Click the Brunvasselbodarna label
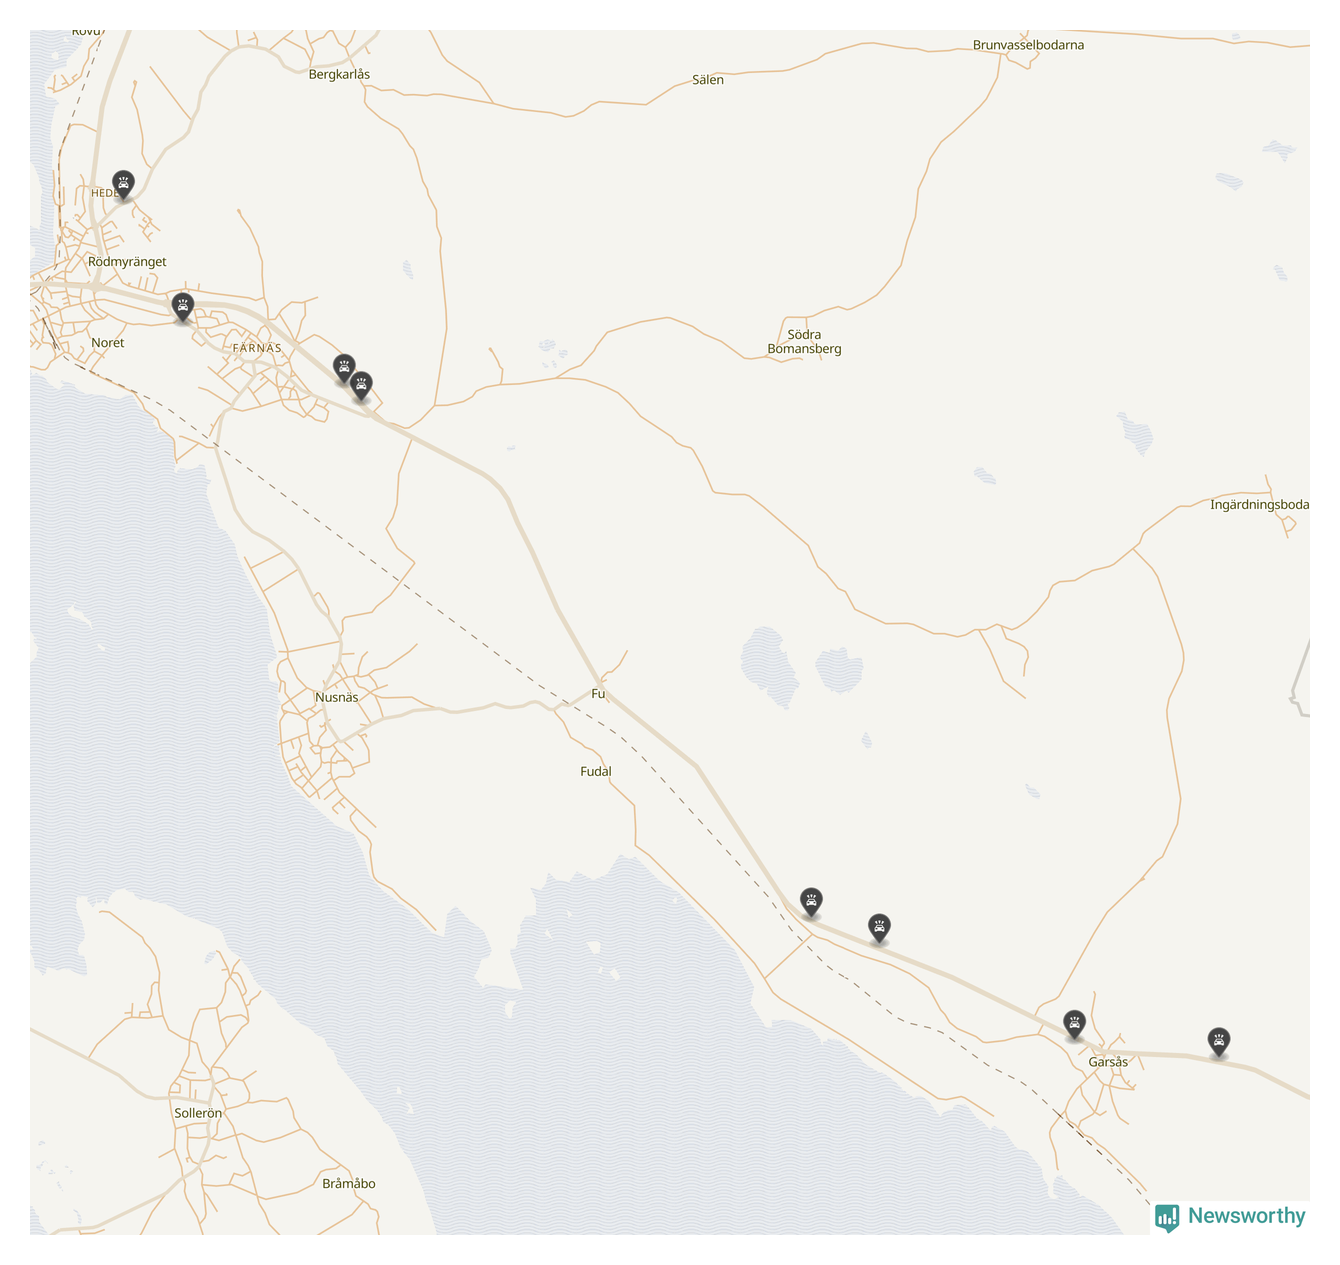 coord(1028,45)
